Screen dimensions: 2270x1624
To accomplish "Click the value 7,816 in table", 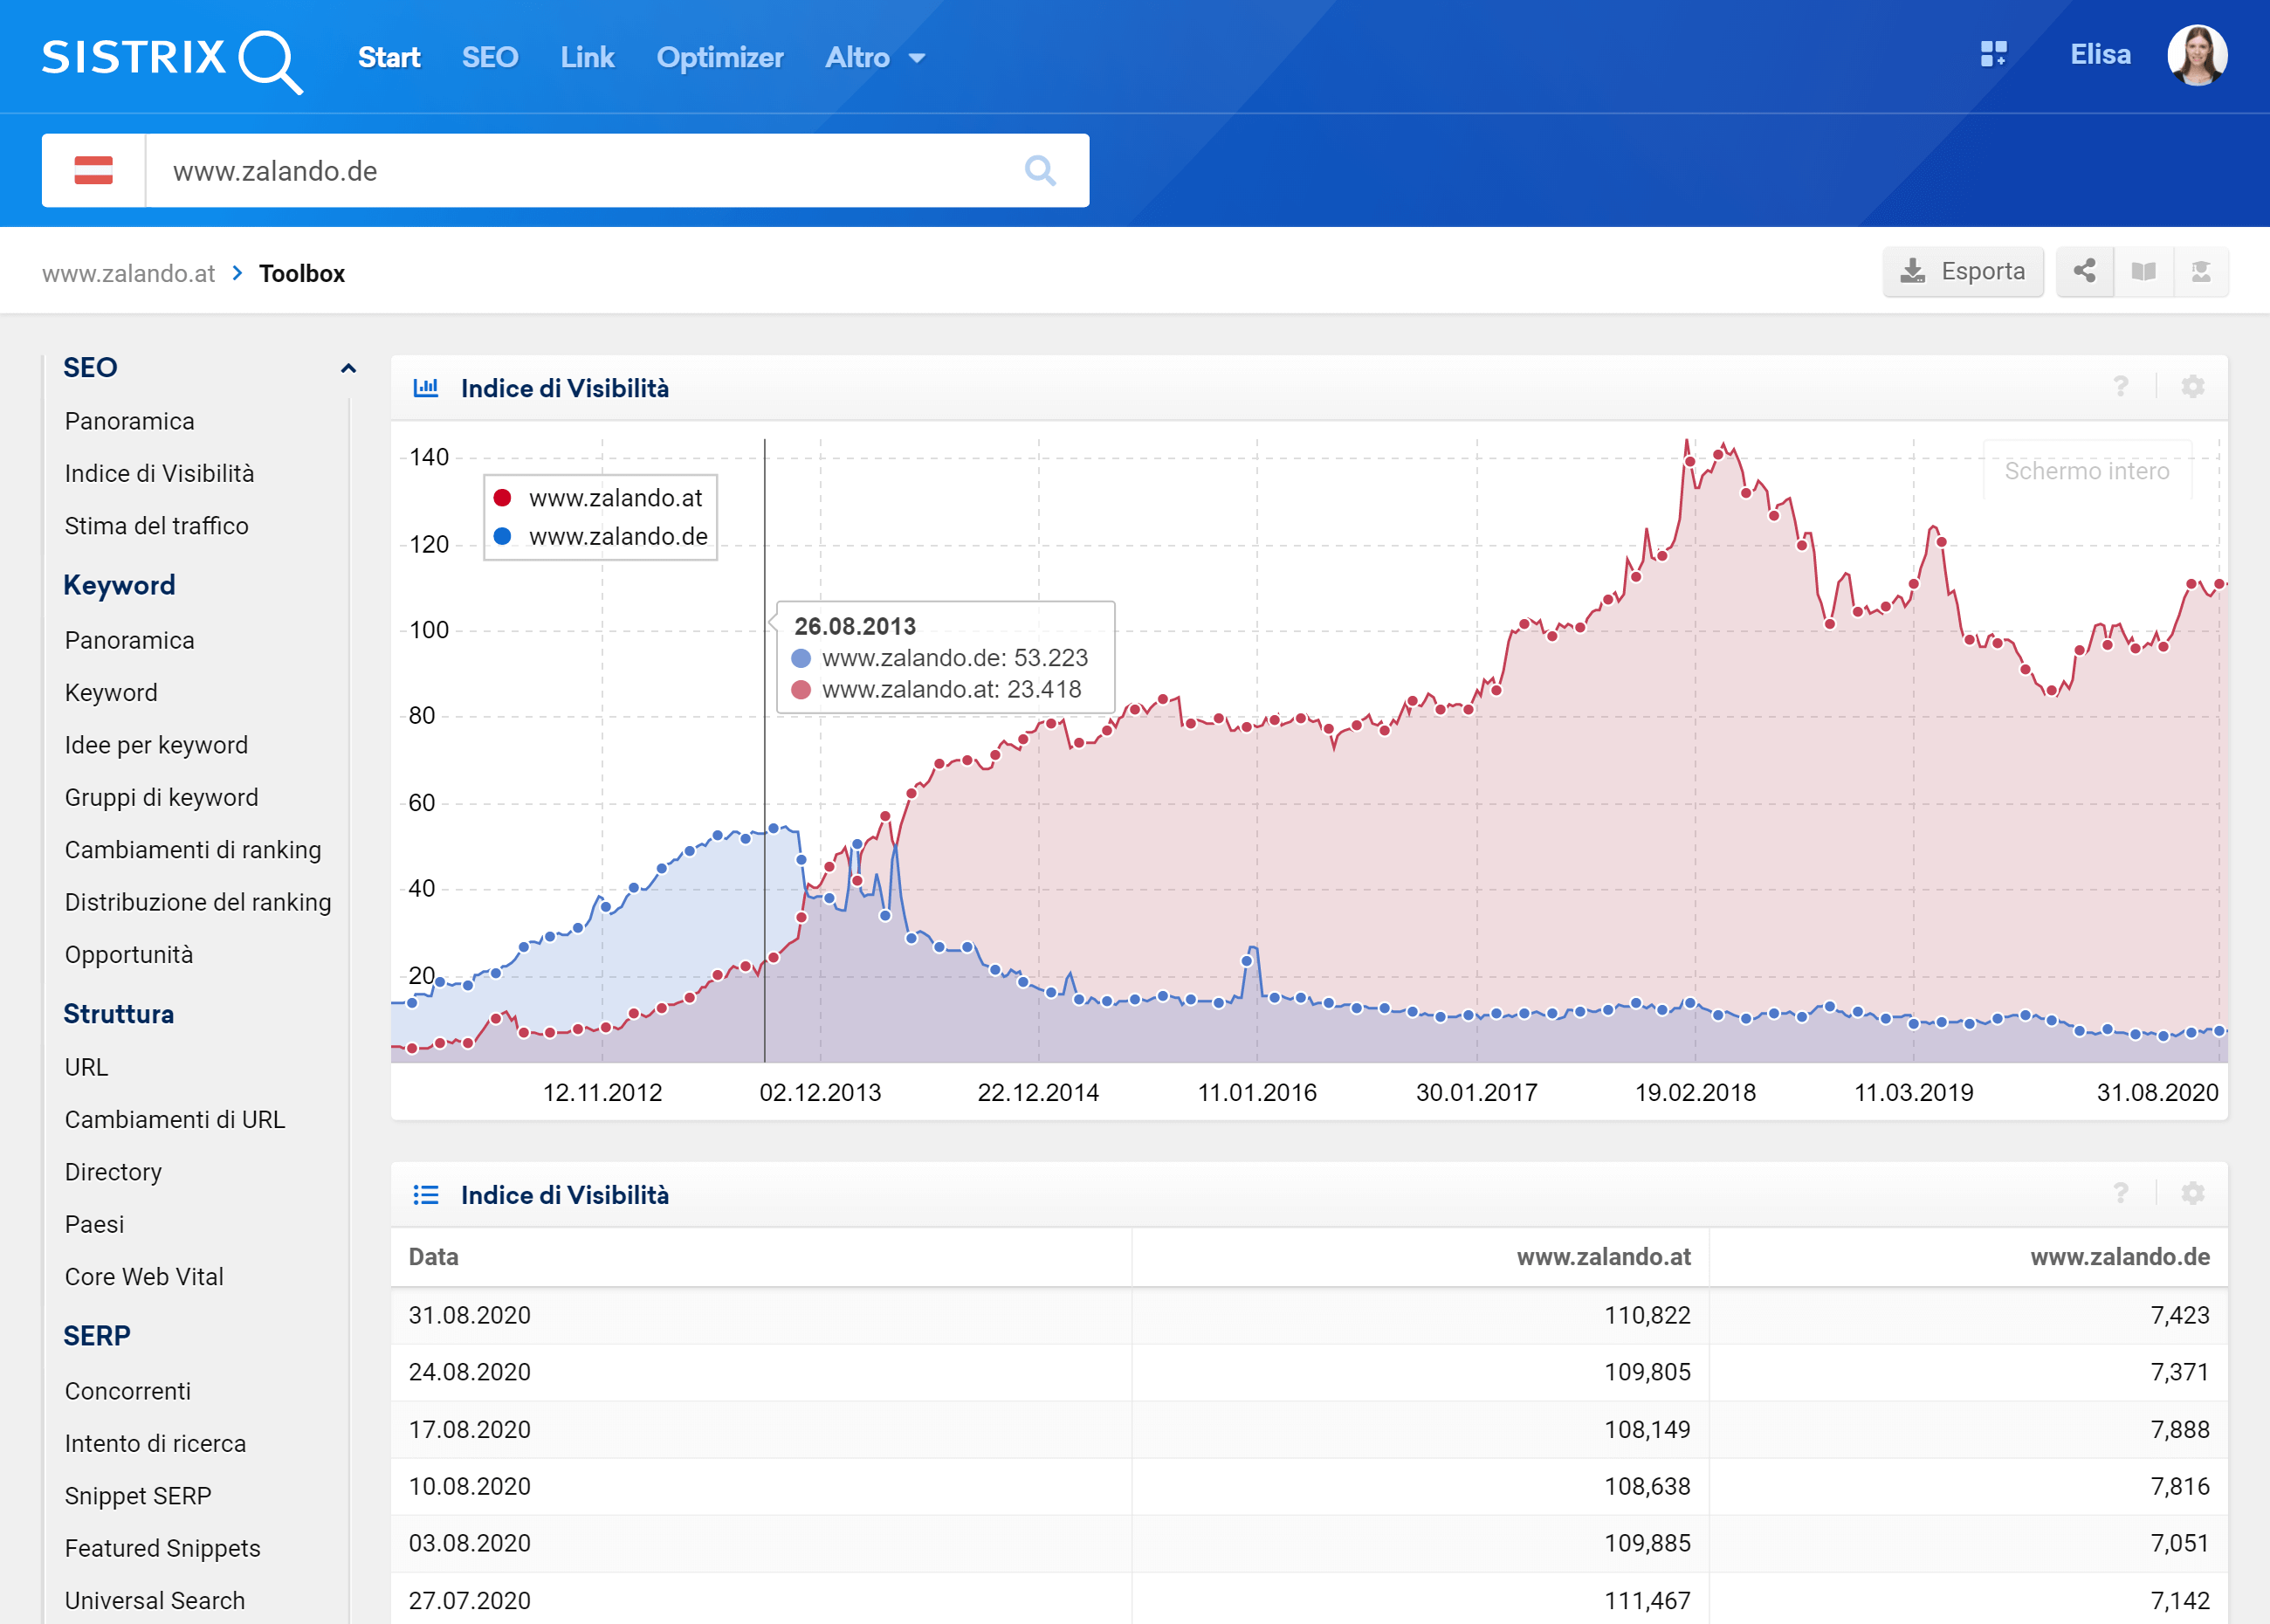I will [x=2180, y=1486].
